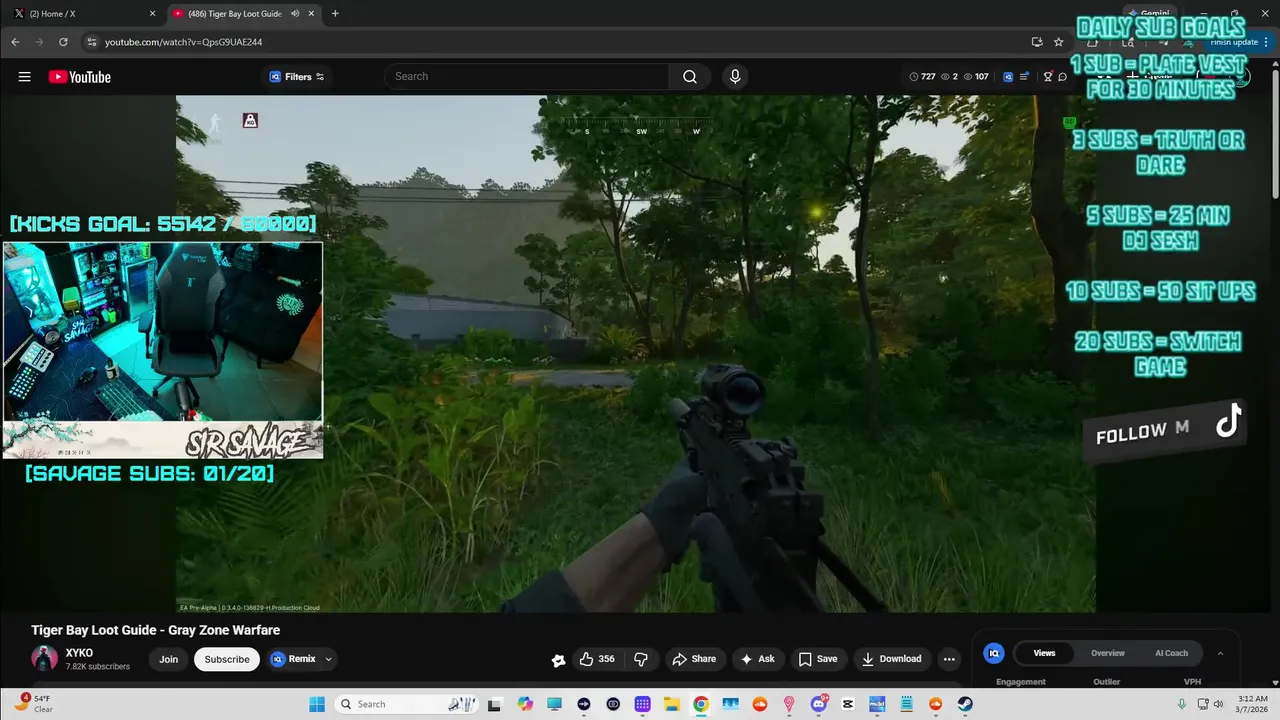This screenshot has height=720, width=1280.
Task: Expand the Remix dropdown arrow
Action: [x=328, y=659]
